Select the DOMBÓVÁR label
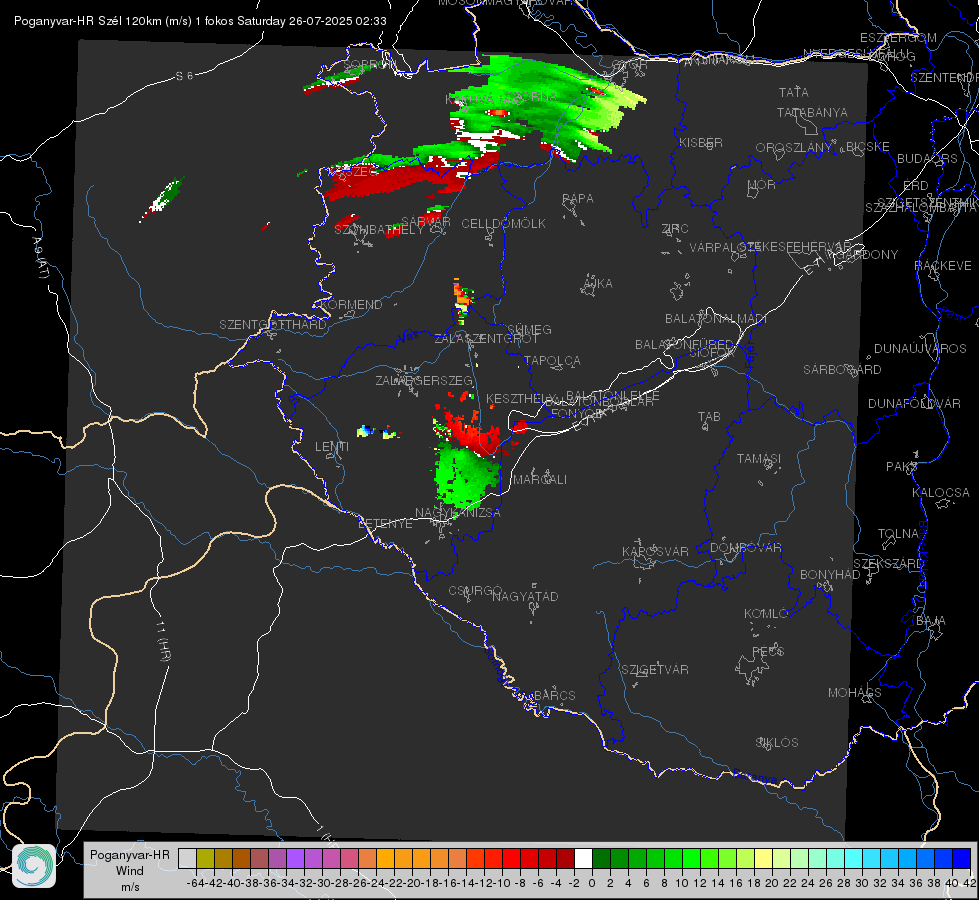The height and width of the screenshot is (900, 979). point(745,547)
